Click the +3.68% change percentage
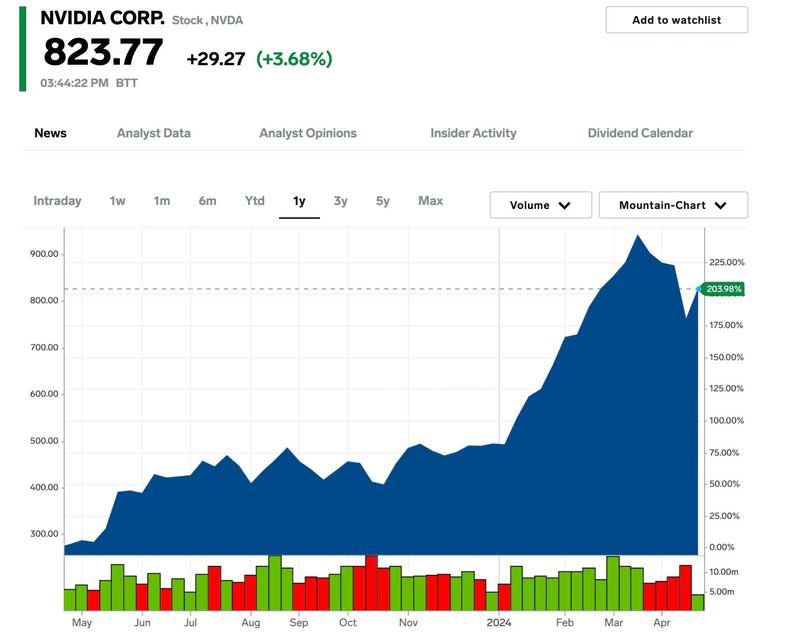The image size is (800, 644). pos(294,59)
